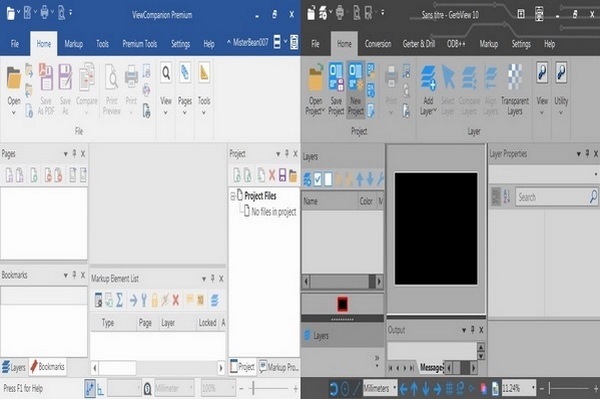The height and width of the screenshot is (400, 600).
Task: Switch to Bookmarks tab at bottom left
Action: pos(47,366)
